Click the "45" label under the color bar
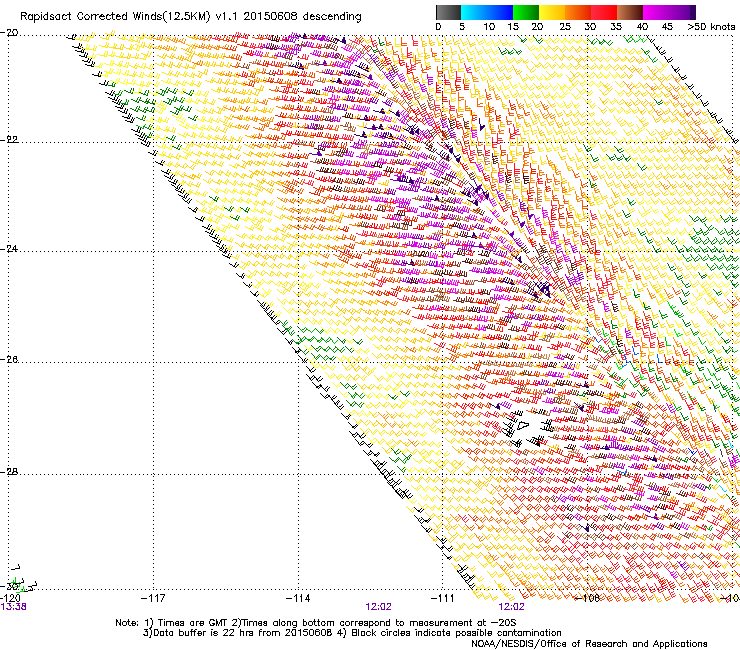This screenshot has width=740, height=650. click(x=667, y=27)
